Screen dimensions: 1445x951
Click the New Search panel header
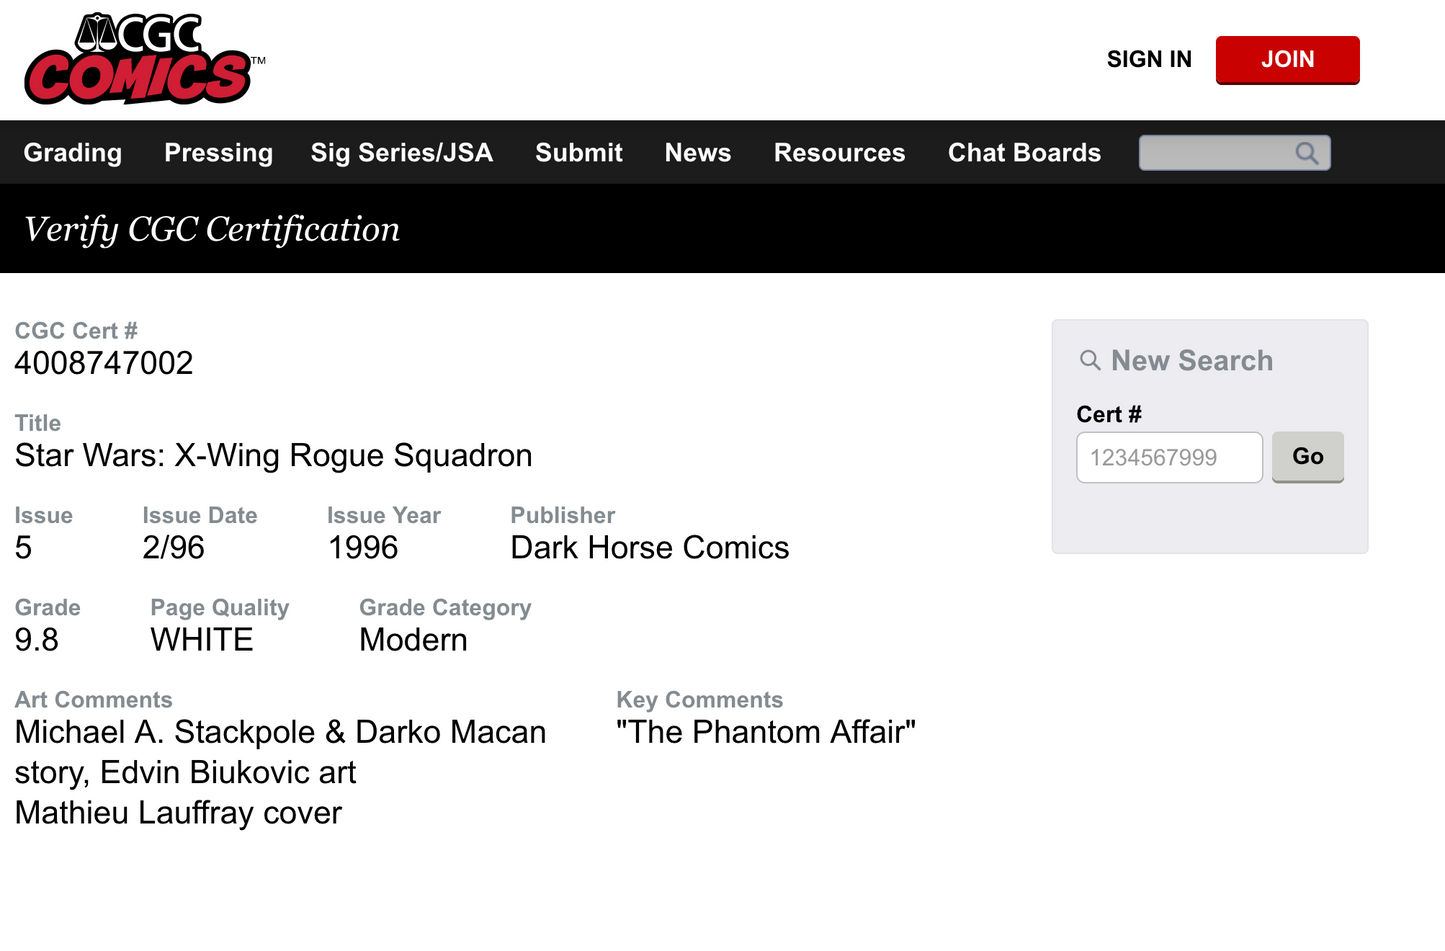(1191, 359)
